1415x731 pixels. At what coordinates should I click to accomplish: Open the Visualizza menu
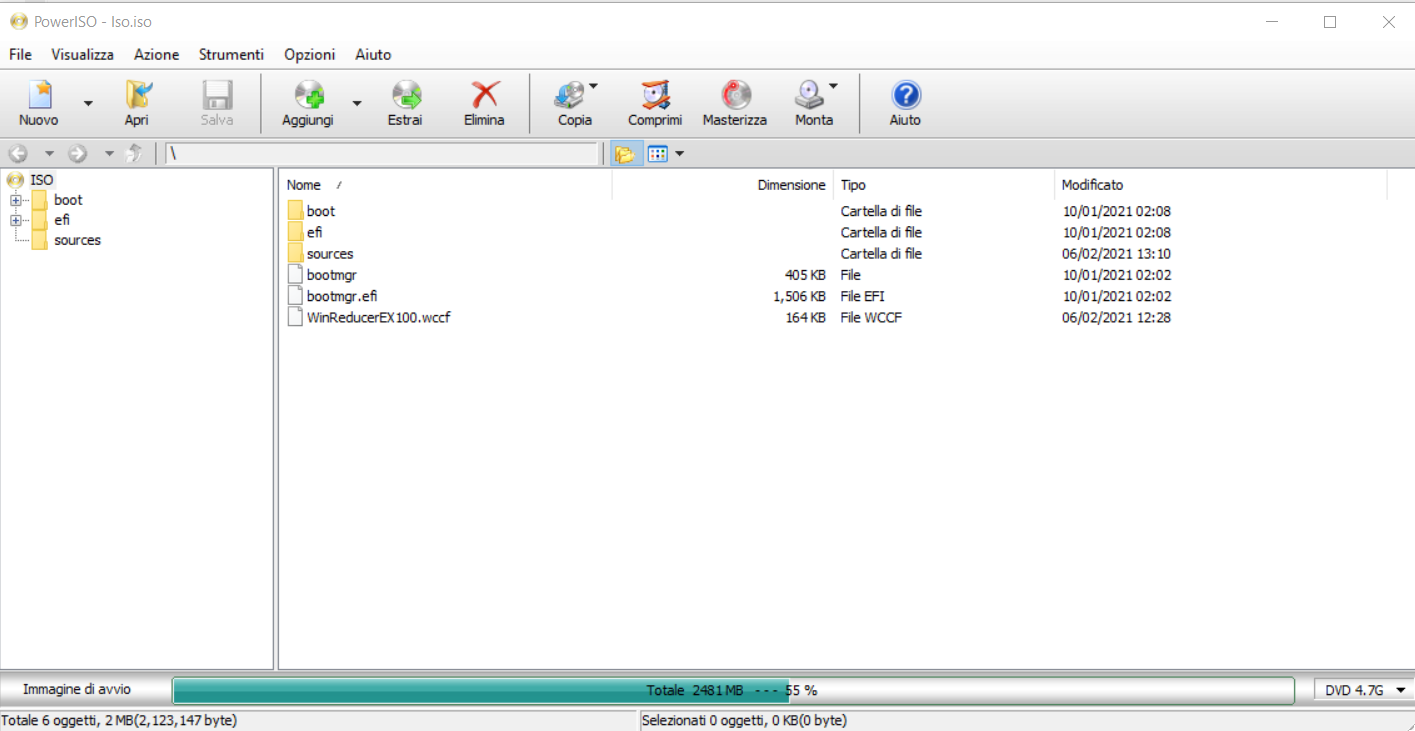(83, 55)
